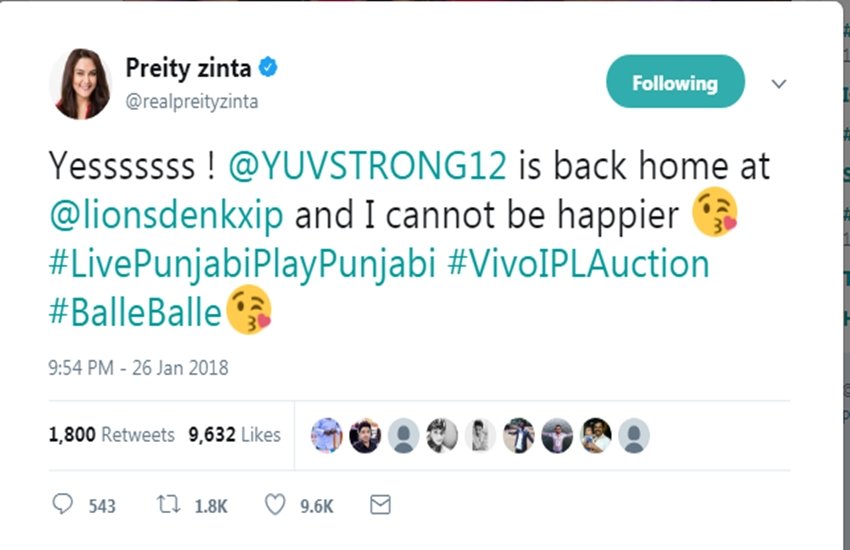The height and width of the screenshot is (550, 850).
Task: Click the first liker avatar in the row
Action: pyautogui.click(x=326, y=435)
